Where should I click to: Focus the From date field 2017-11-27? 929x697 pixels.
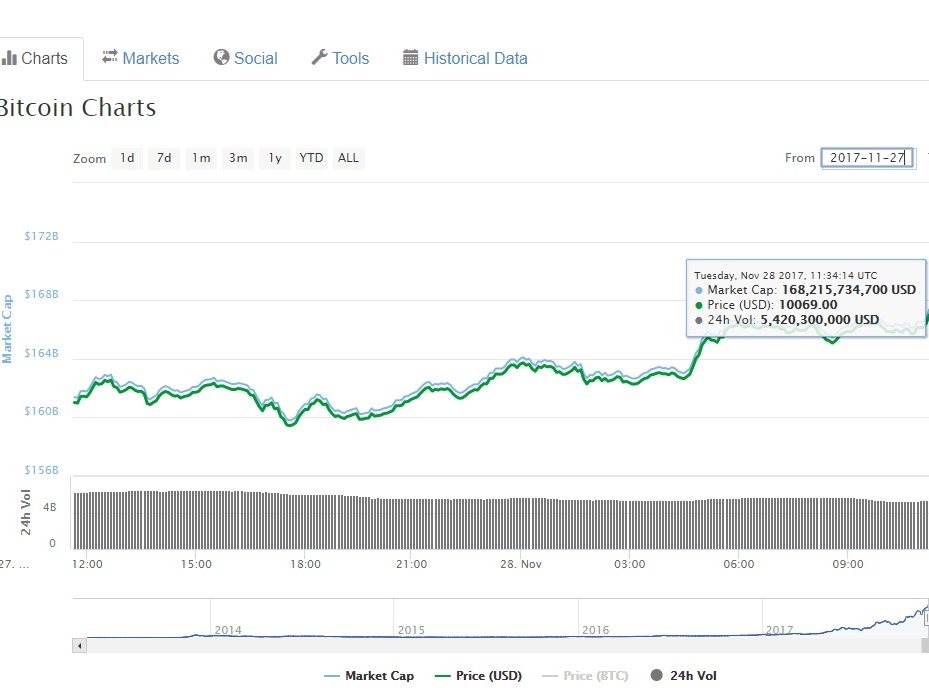pos(867,158)
